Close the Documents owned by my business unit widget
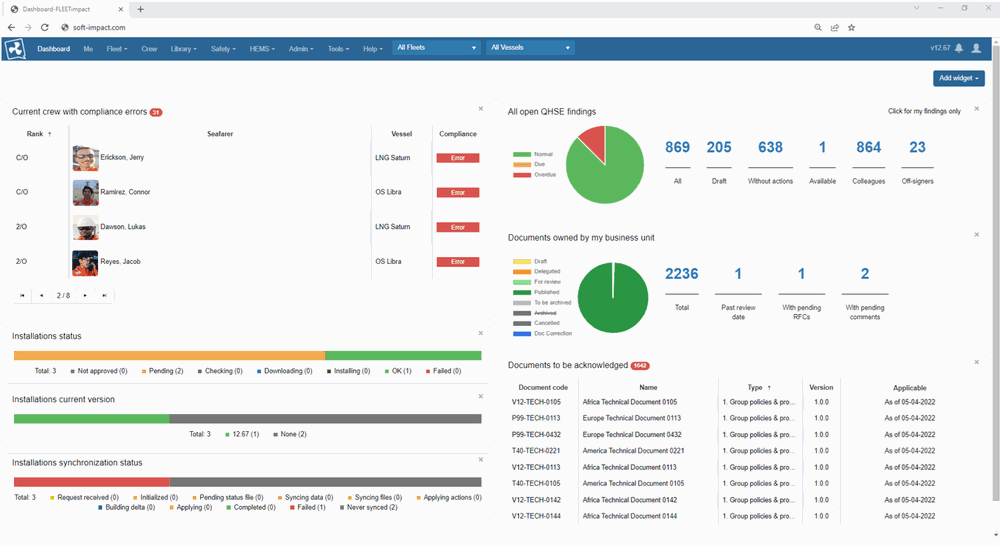Image resolution: width=1000 pixels, height=546 pixels. coord(976,235)
